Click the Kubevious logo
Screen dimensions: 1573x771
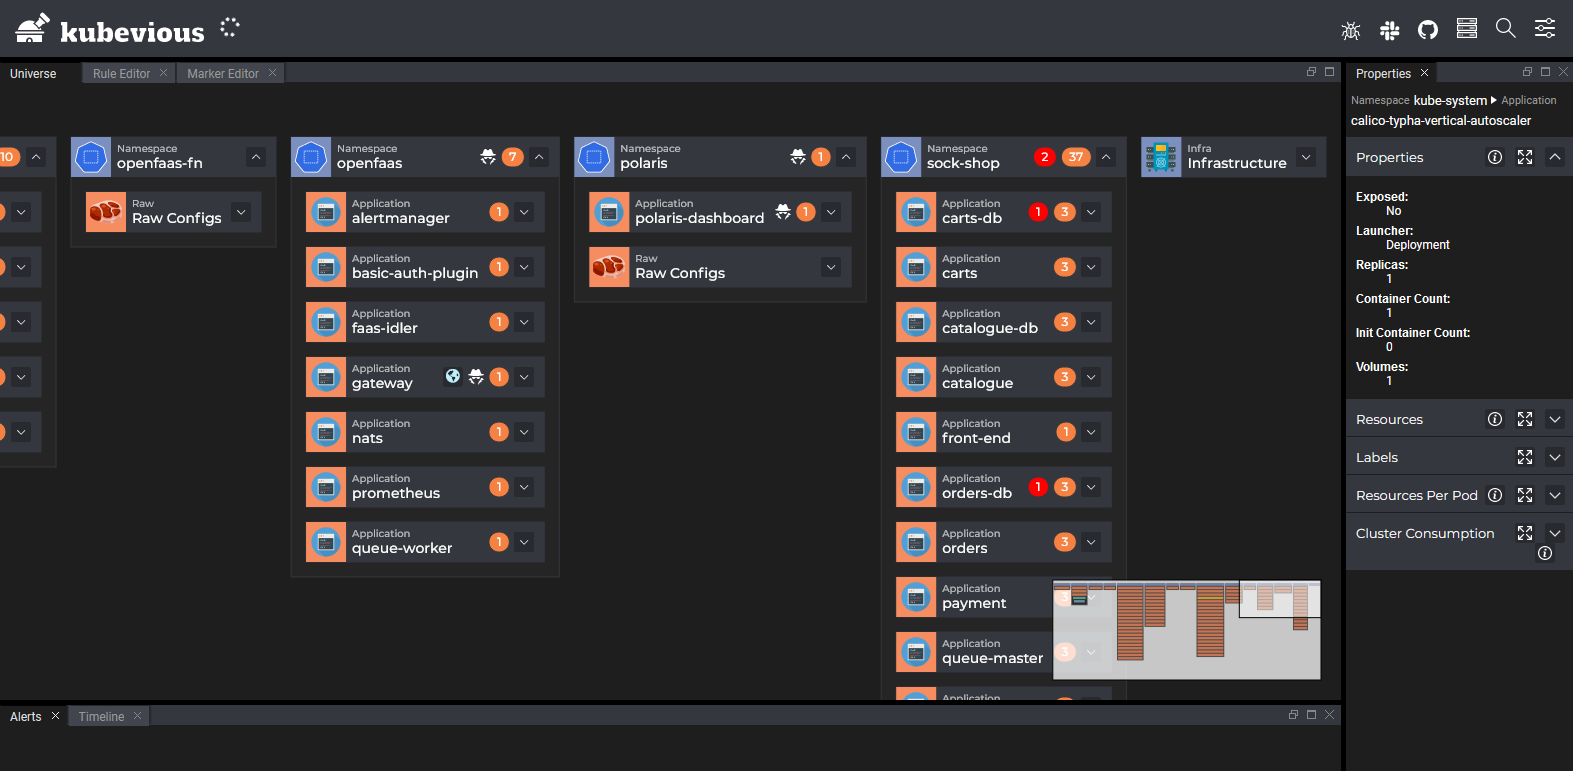pyautogui.click(x=110, y=30)
